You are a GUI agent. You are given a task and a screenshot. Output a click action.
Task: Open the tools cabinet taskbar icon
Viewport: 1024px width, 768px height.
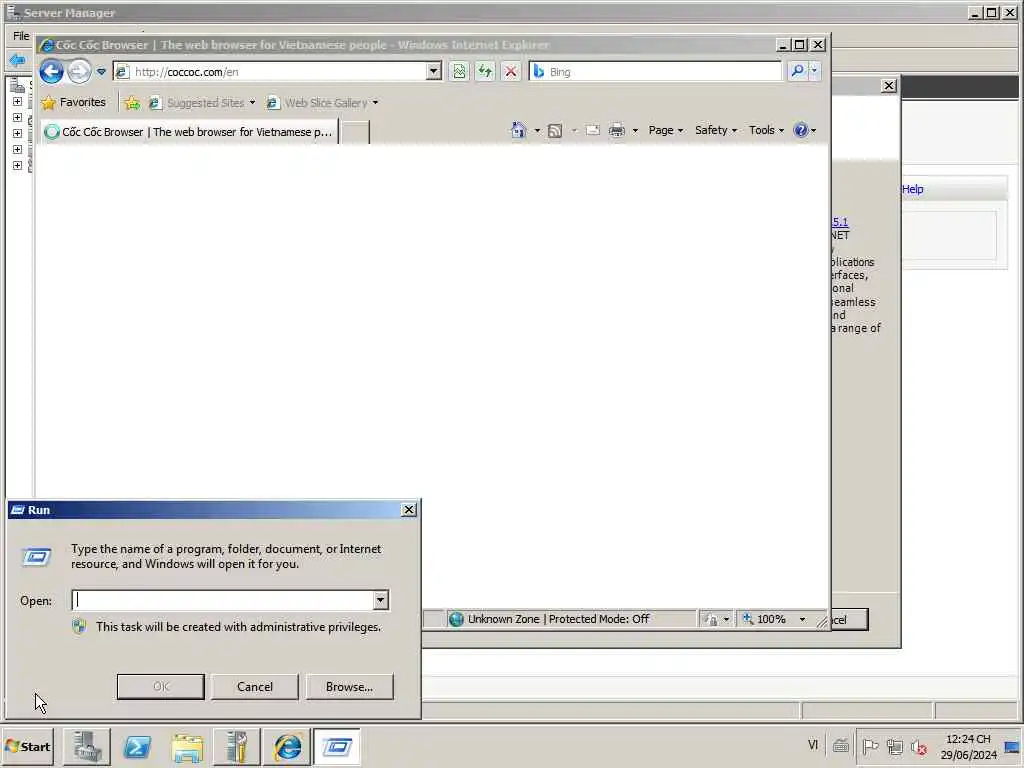coord(237,746)
